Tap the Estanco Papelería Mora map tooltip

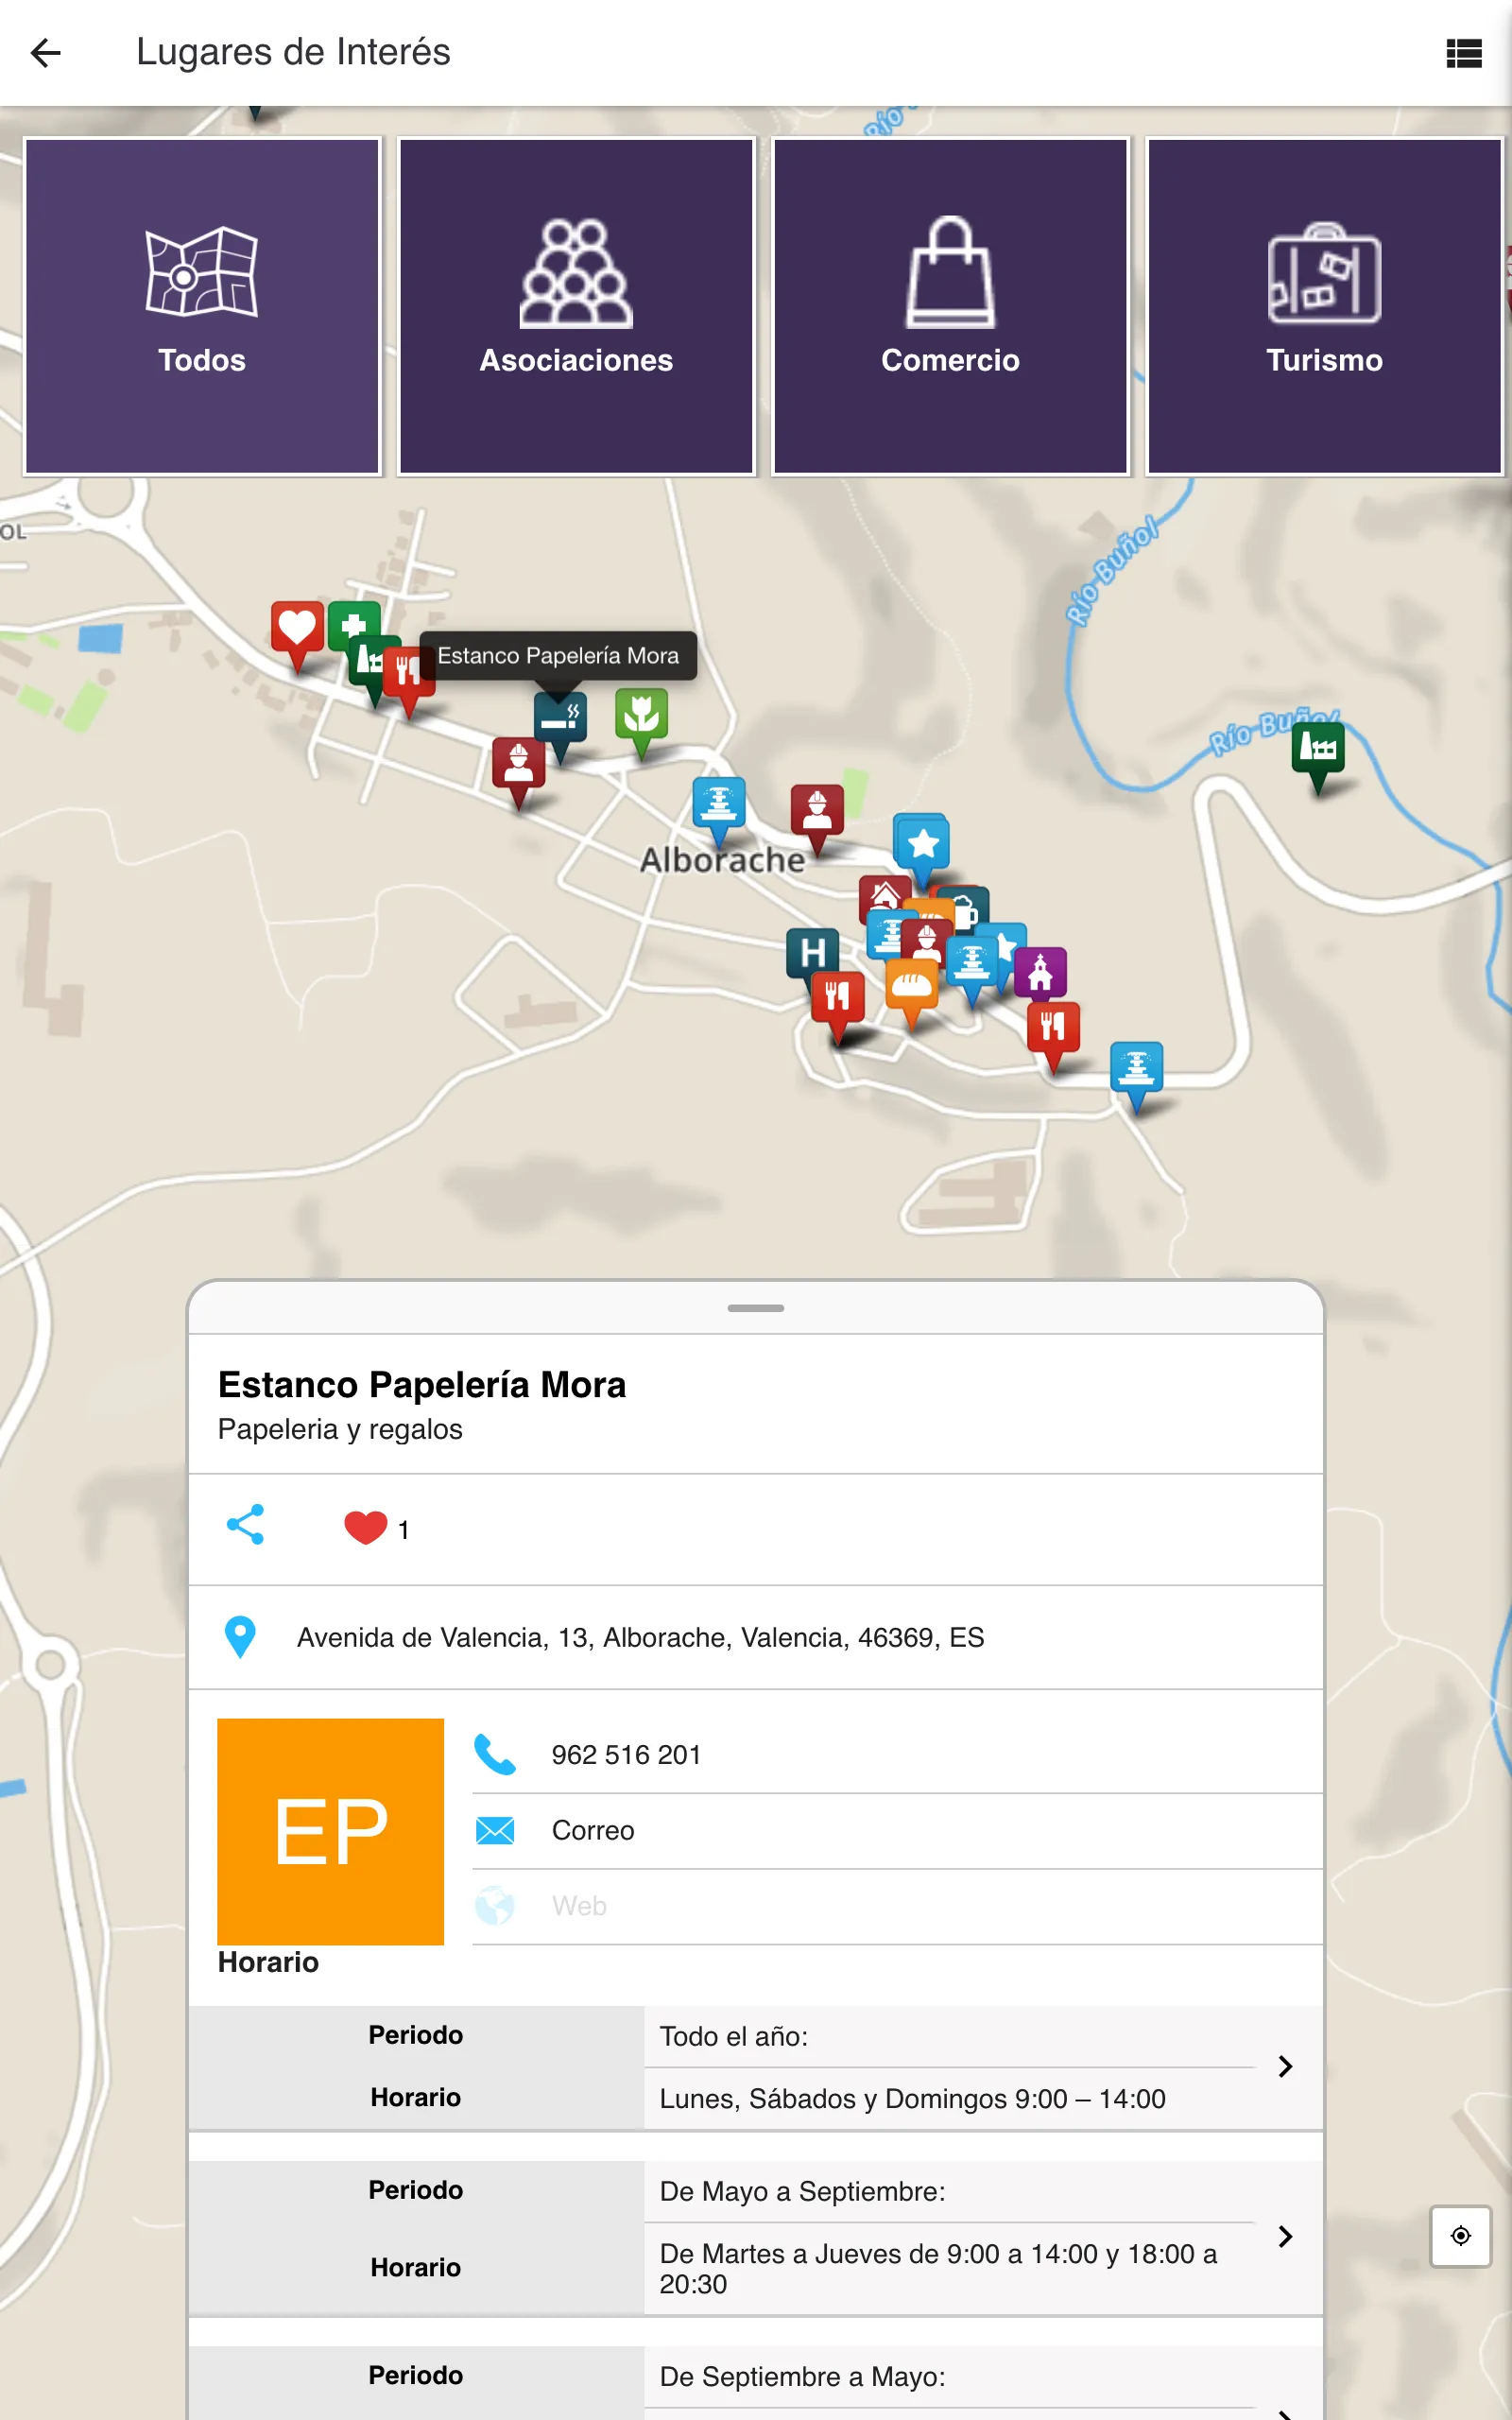click(558, 656)
